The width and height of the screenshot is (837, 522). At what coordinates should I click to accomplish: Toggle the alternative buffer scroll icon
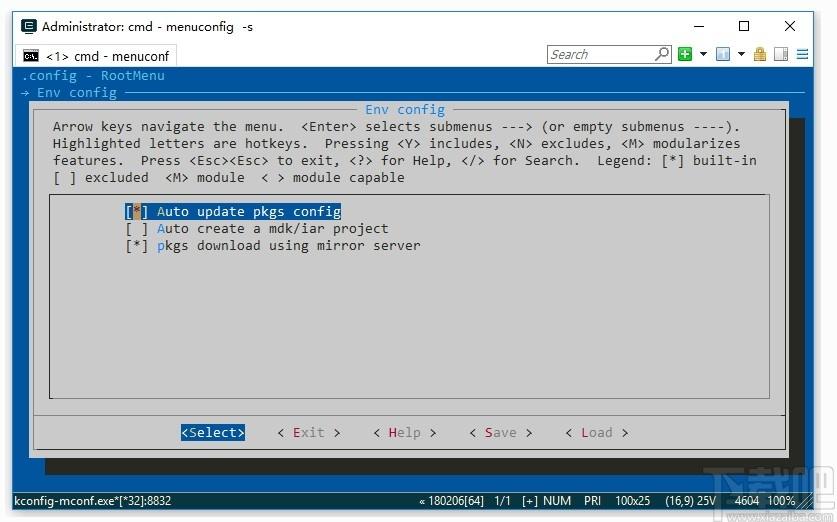[x=781, y=54]
